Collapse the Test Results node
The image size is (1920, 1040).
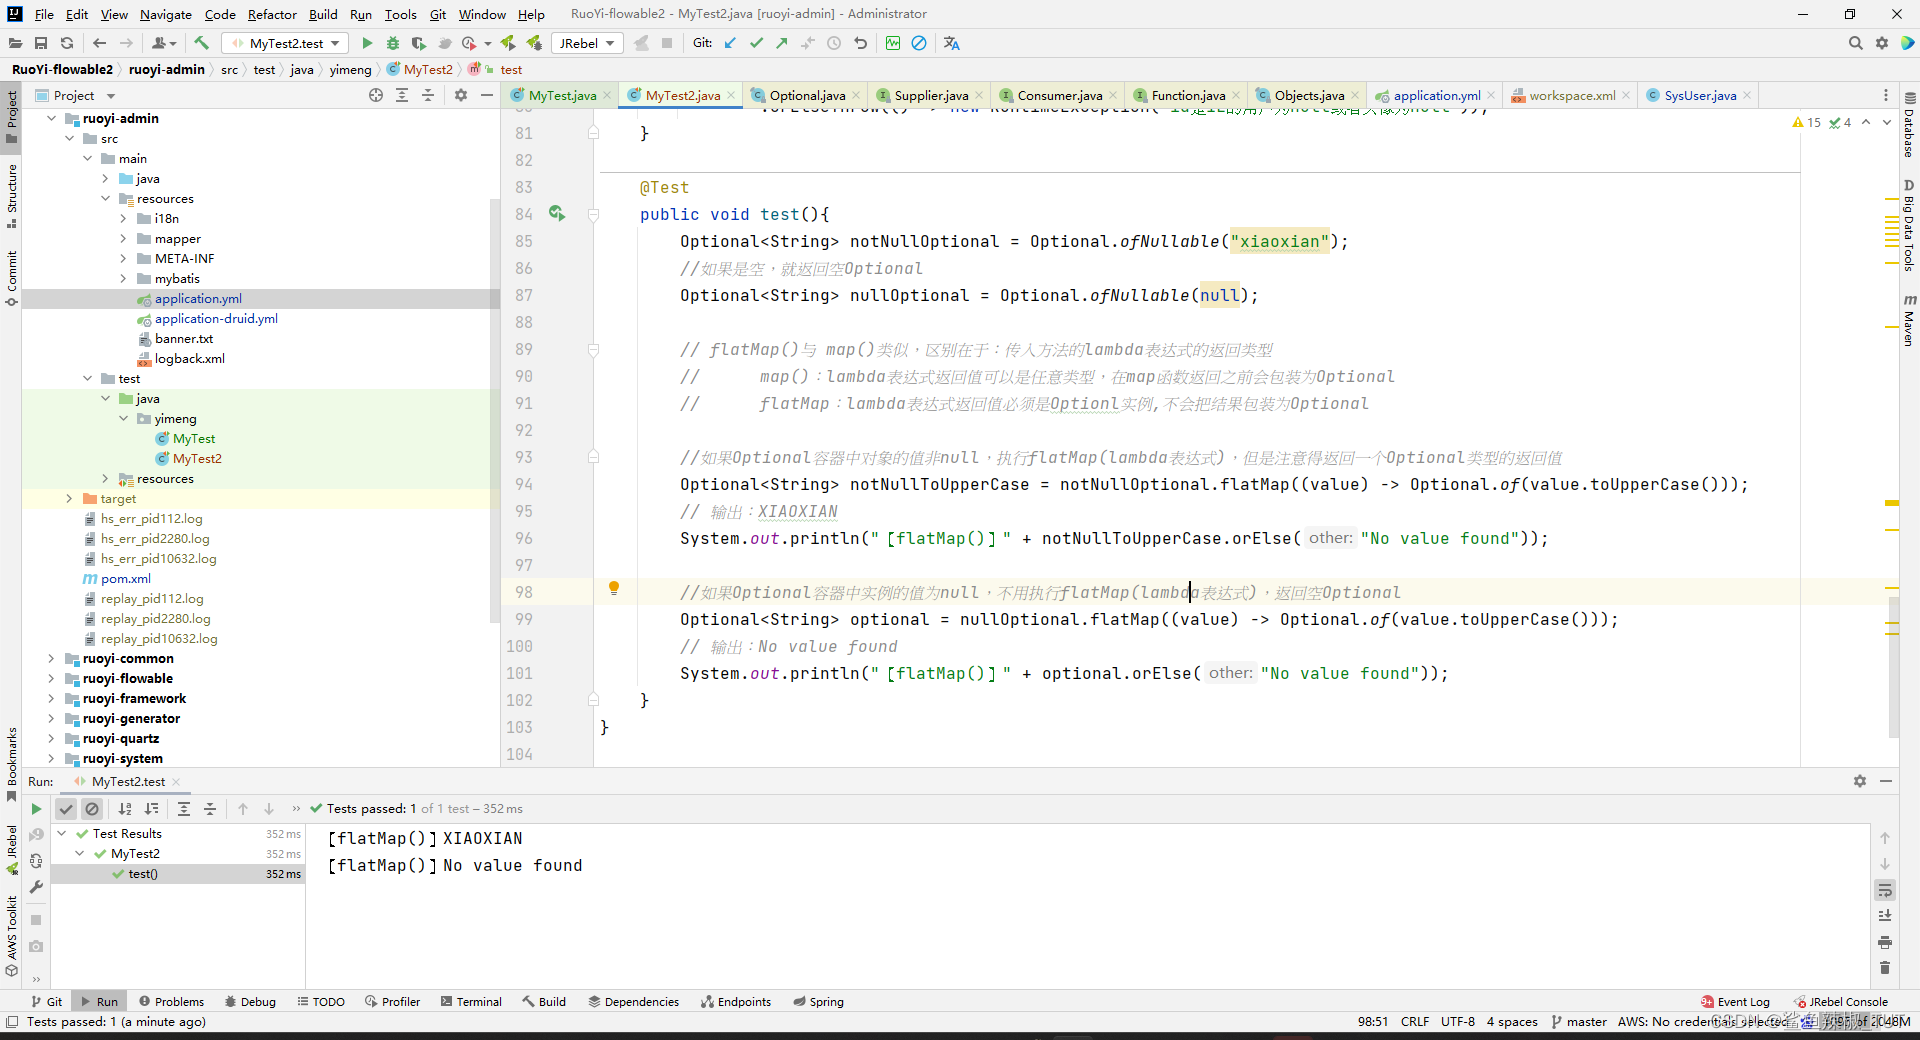coord(62,833)
